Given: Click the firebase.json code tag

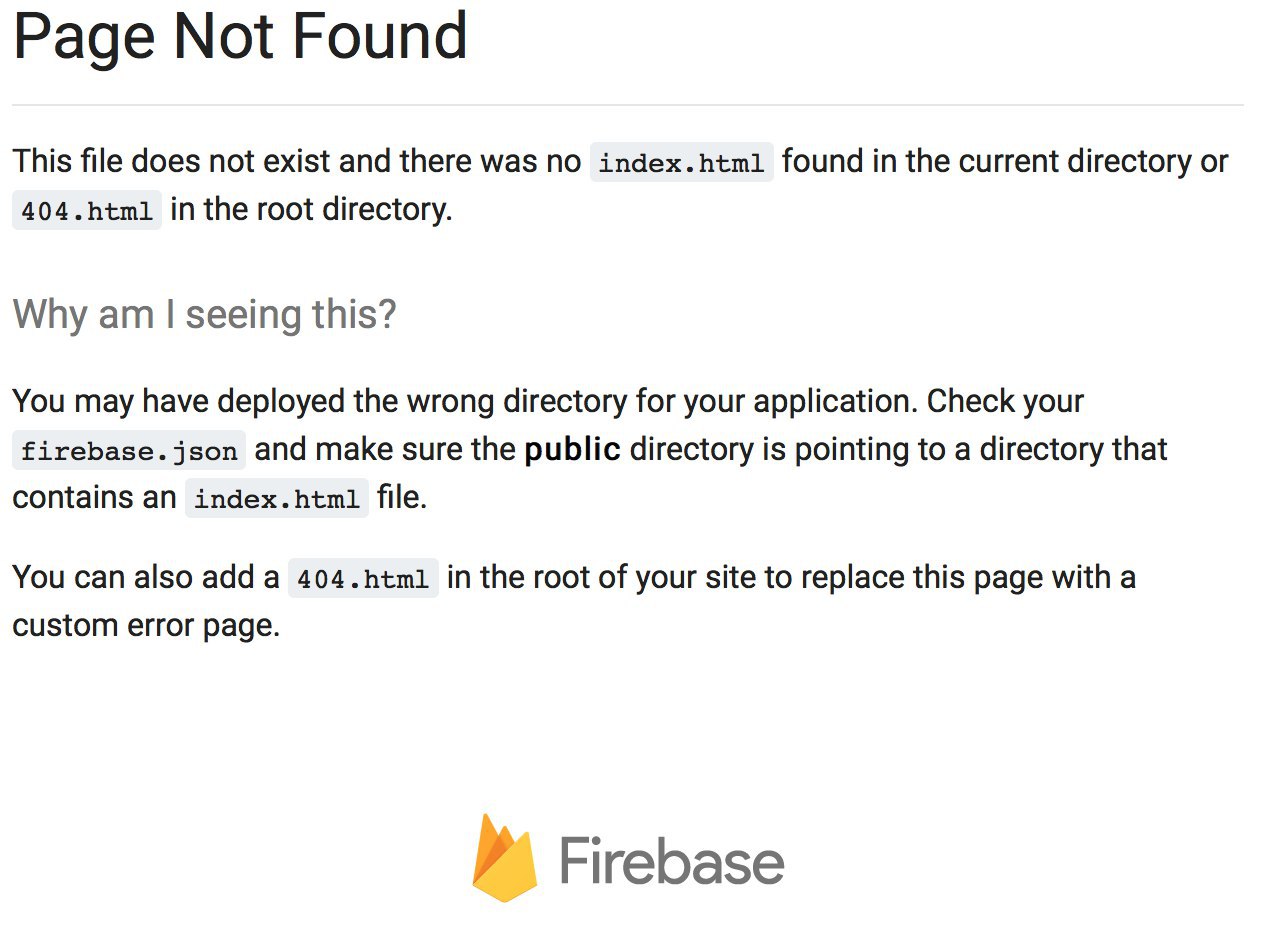Looking at the screenshot, I should coord(129,450).
